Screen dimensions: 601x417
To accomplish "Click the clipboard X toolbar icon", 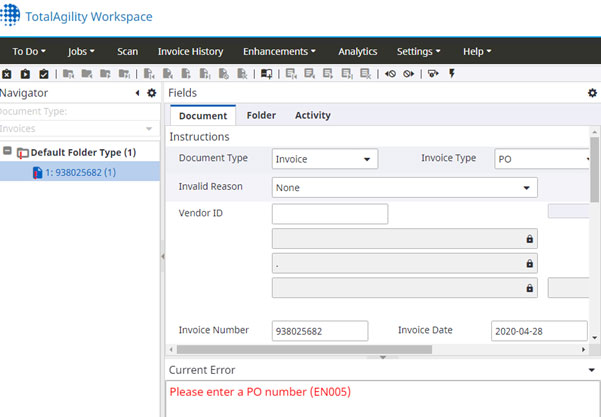I will tap(7, 73).
